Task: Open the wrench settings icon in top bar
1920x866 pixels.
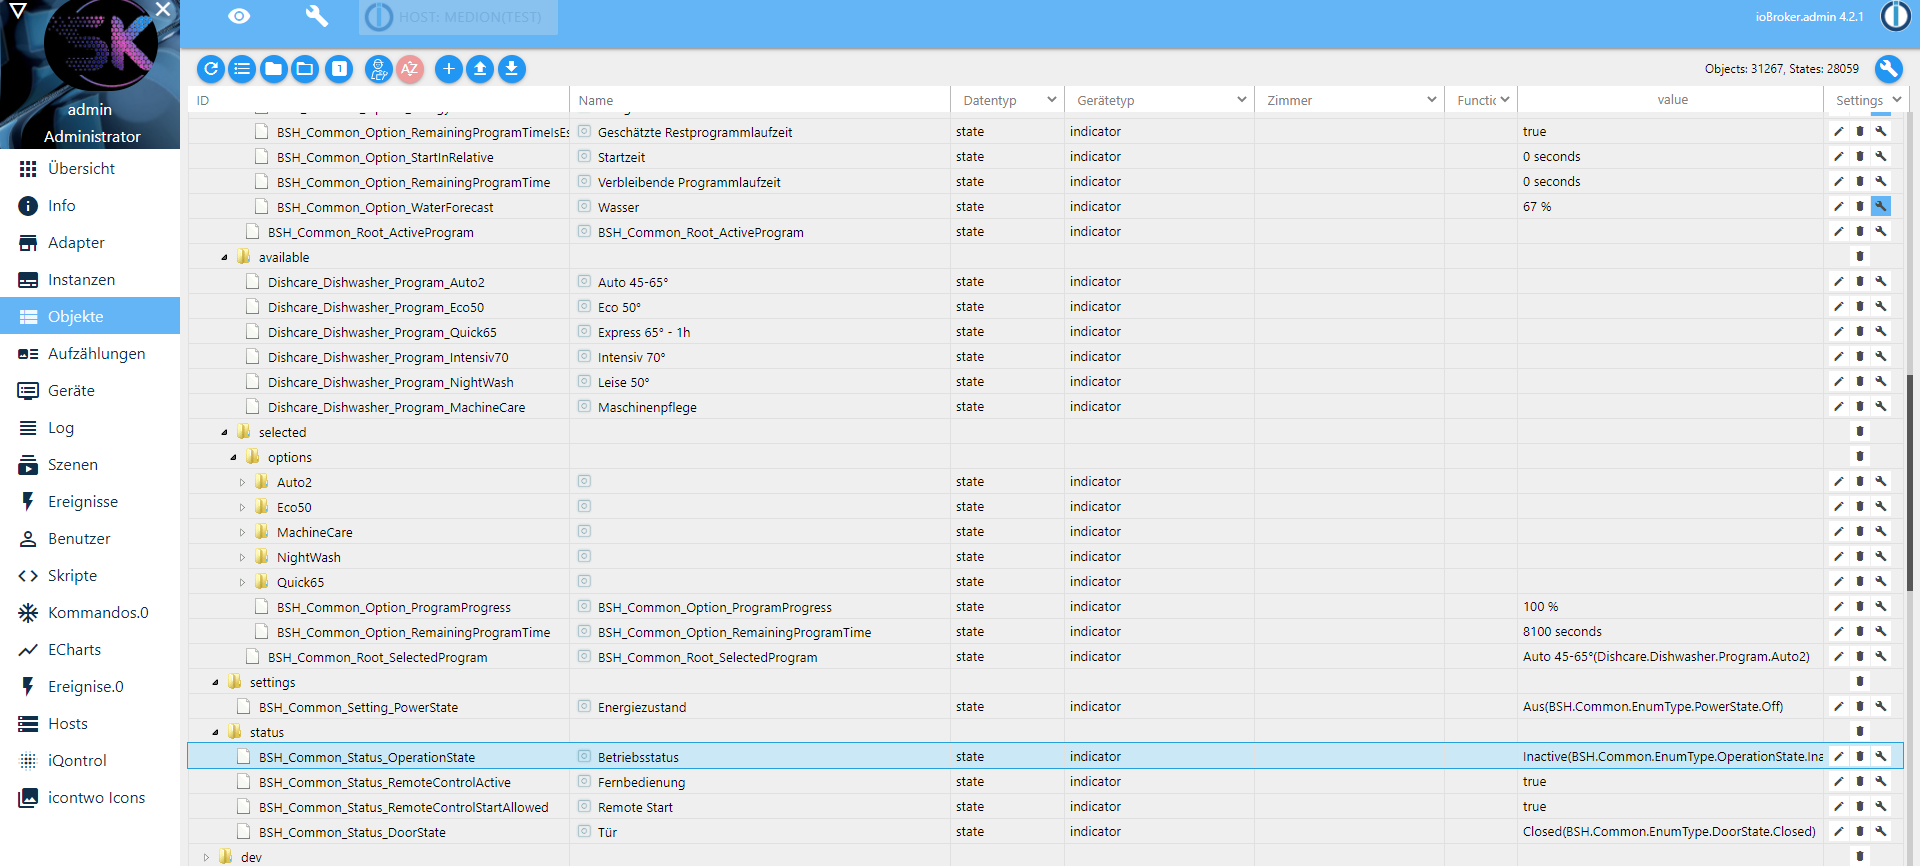Action: (316, 16)
